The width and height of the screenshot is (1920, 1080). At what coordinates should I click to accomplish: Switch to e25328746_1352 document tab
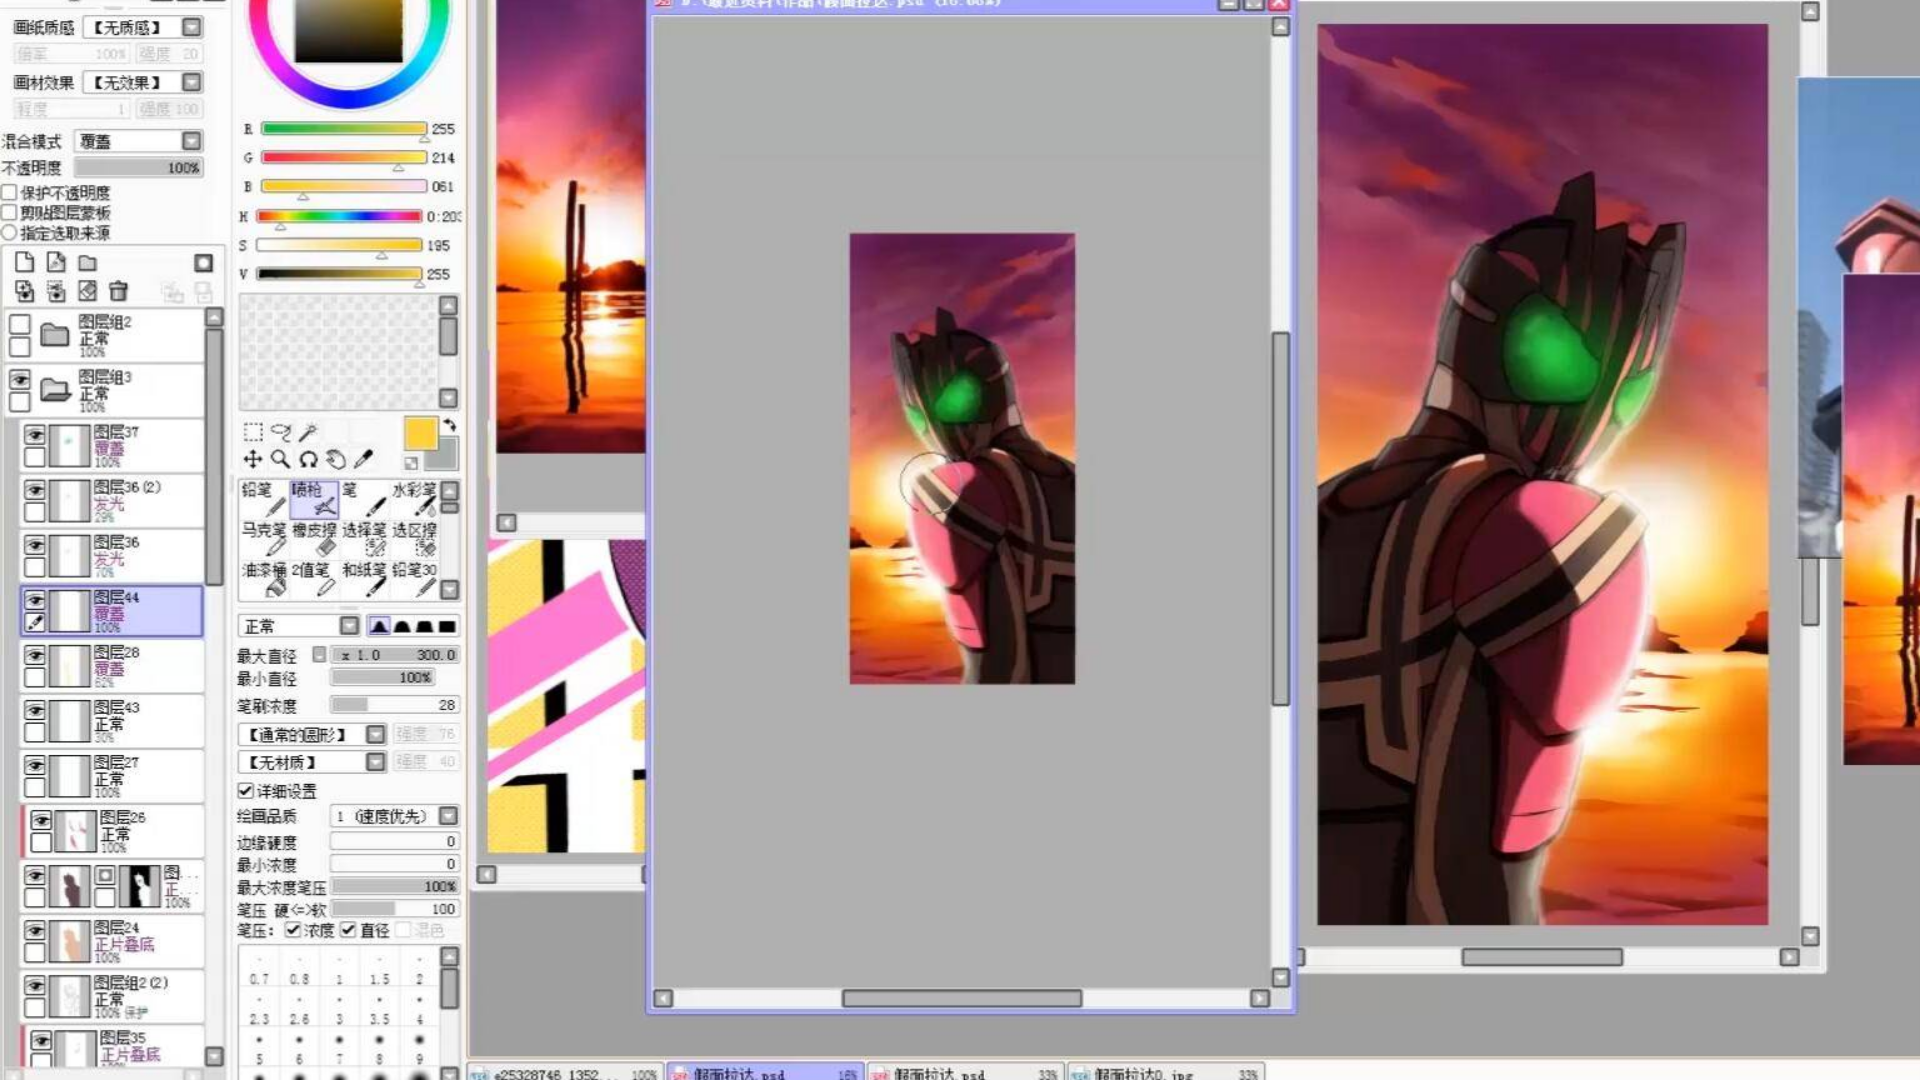tap(565, 1072)
